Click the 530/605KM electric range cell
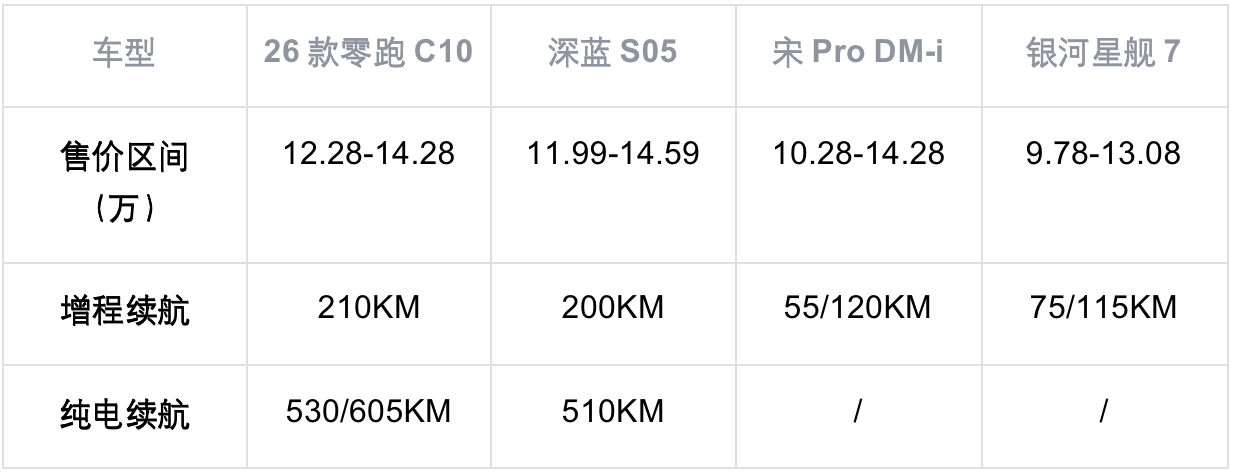1236x474 pixels. click(x=368, y=412)
